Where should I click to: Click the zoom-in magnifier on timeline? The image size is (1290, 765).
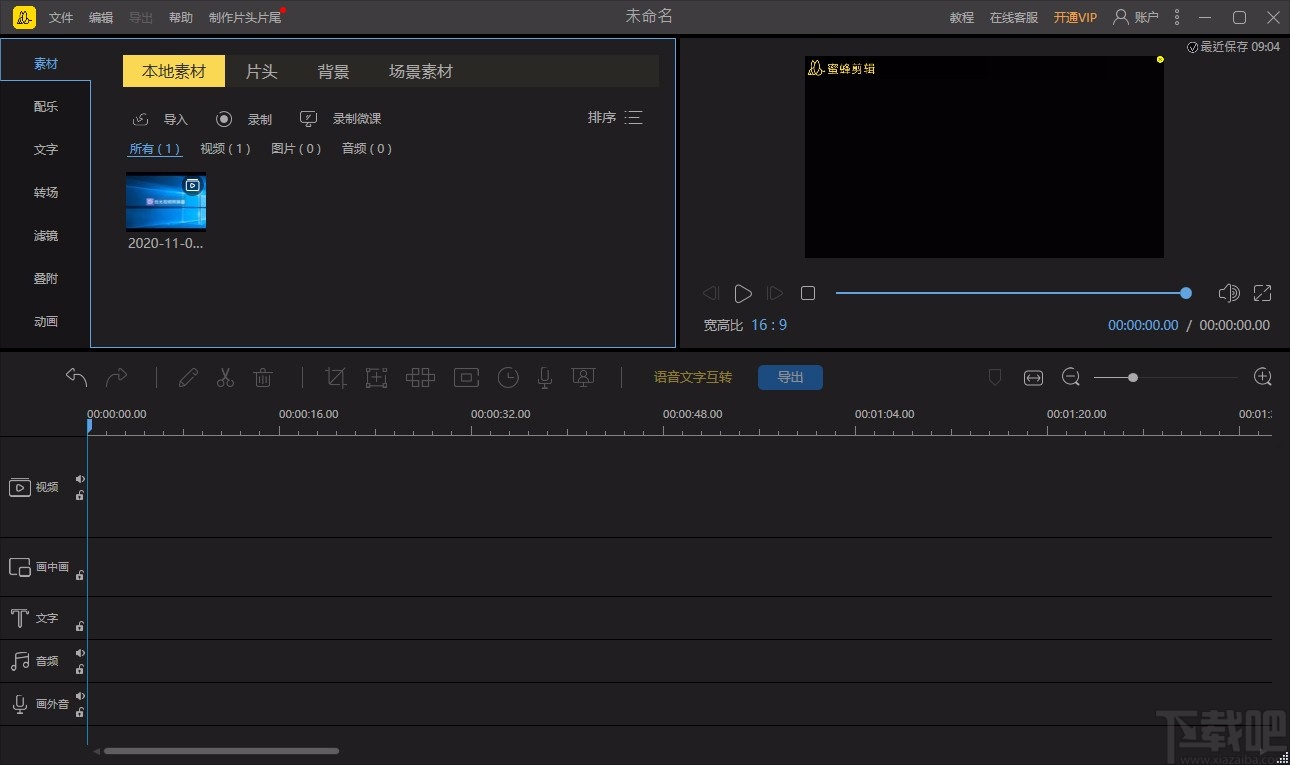1262,377
